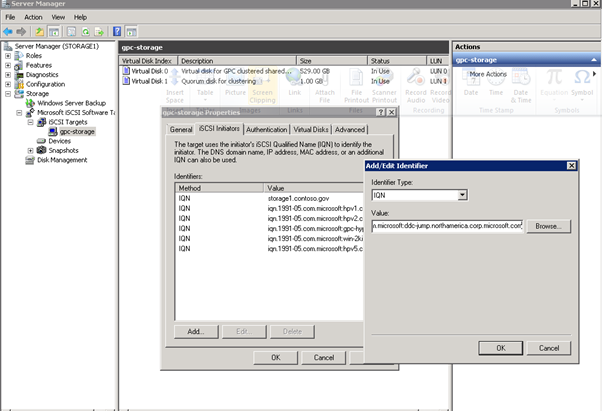Image resolution: width=602 pixels, height=411 pixels.
Task: Expand the Configuration tree node
Action: click(8, 84)
